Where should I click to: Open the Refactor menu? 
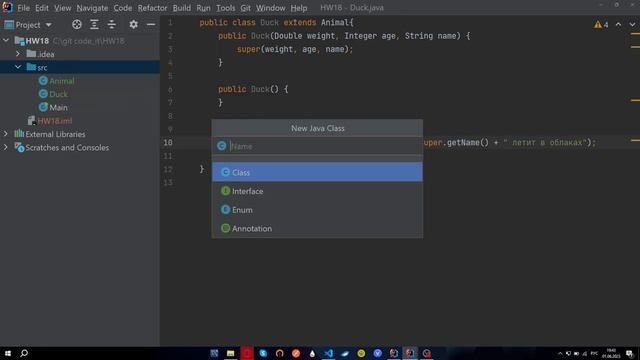(x=152, y=8)
